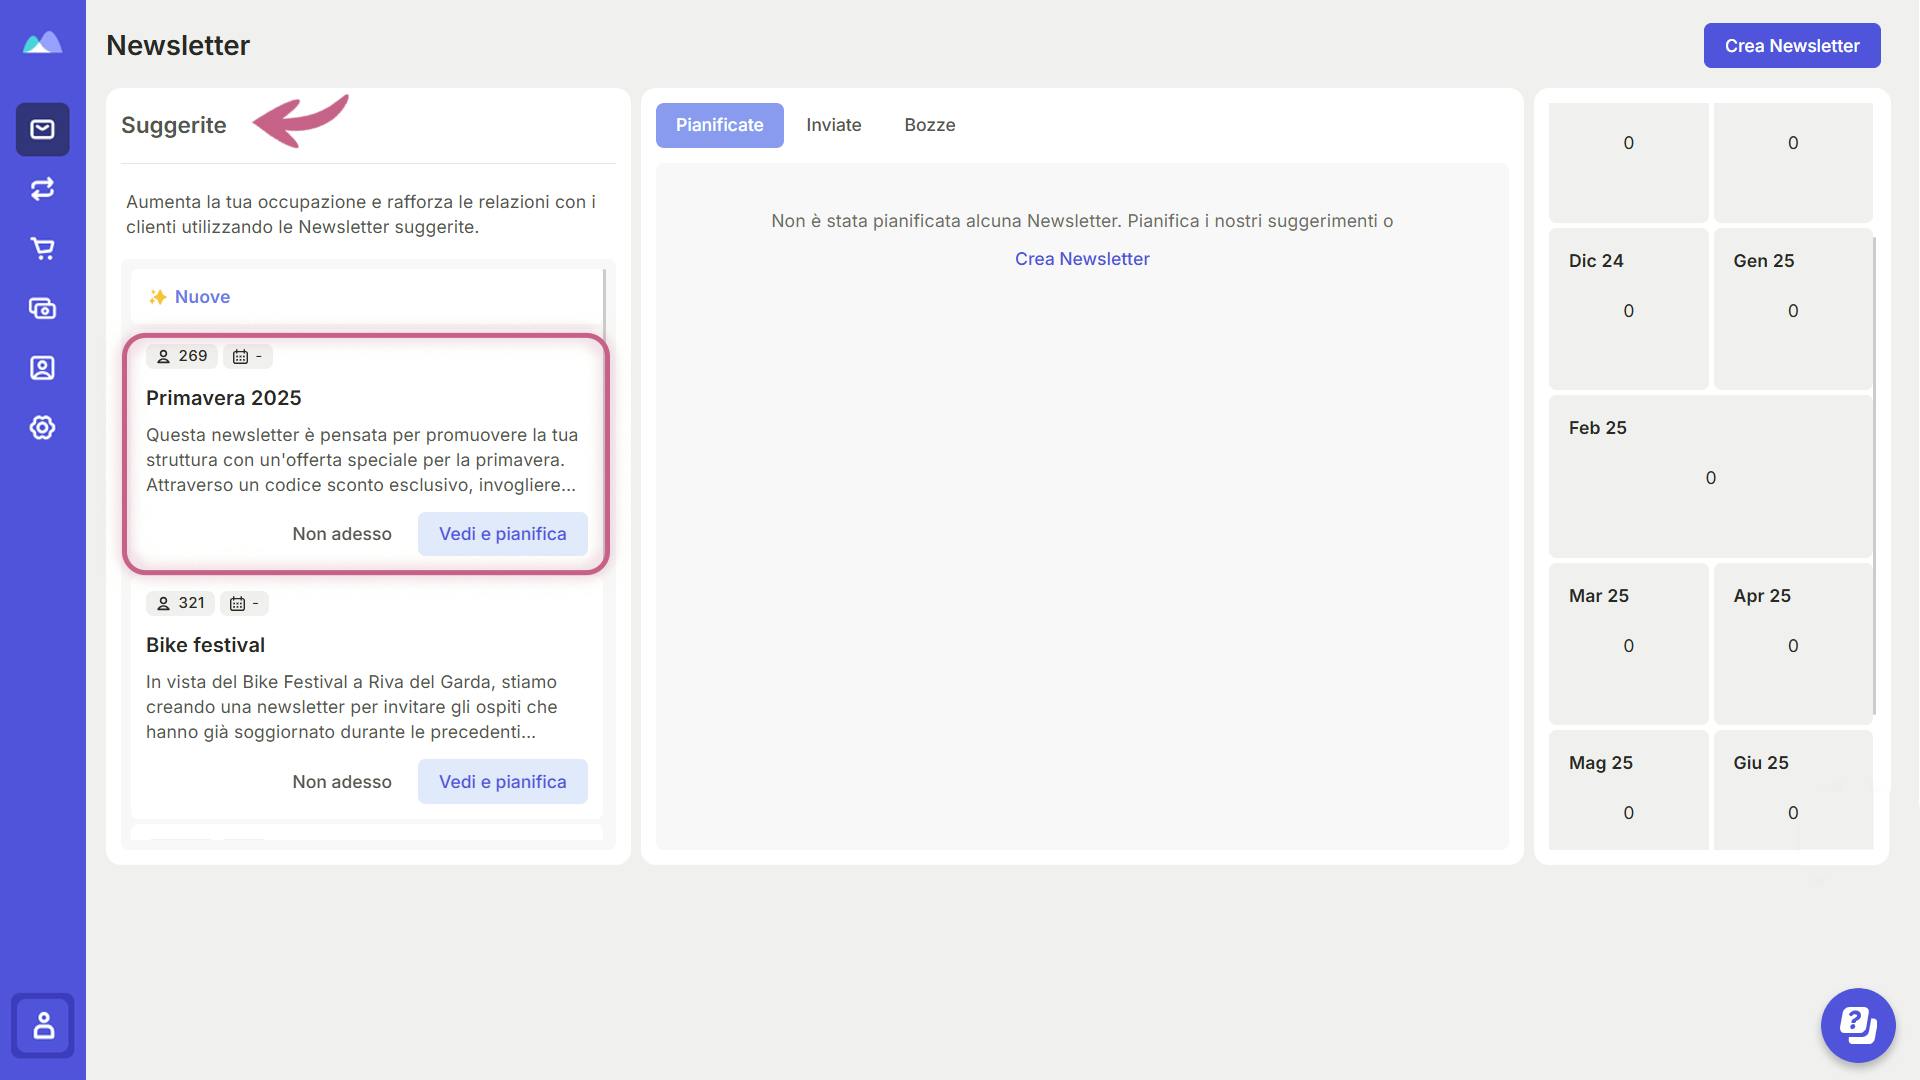The height and width of the screenshot is (1080, 1920).
Task: Open the contacts person-card sidebar icon
Action: [x=42, y=368]
